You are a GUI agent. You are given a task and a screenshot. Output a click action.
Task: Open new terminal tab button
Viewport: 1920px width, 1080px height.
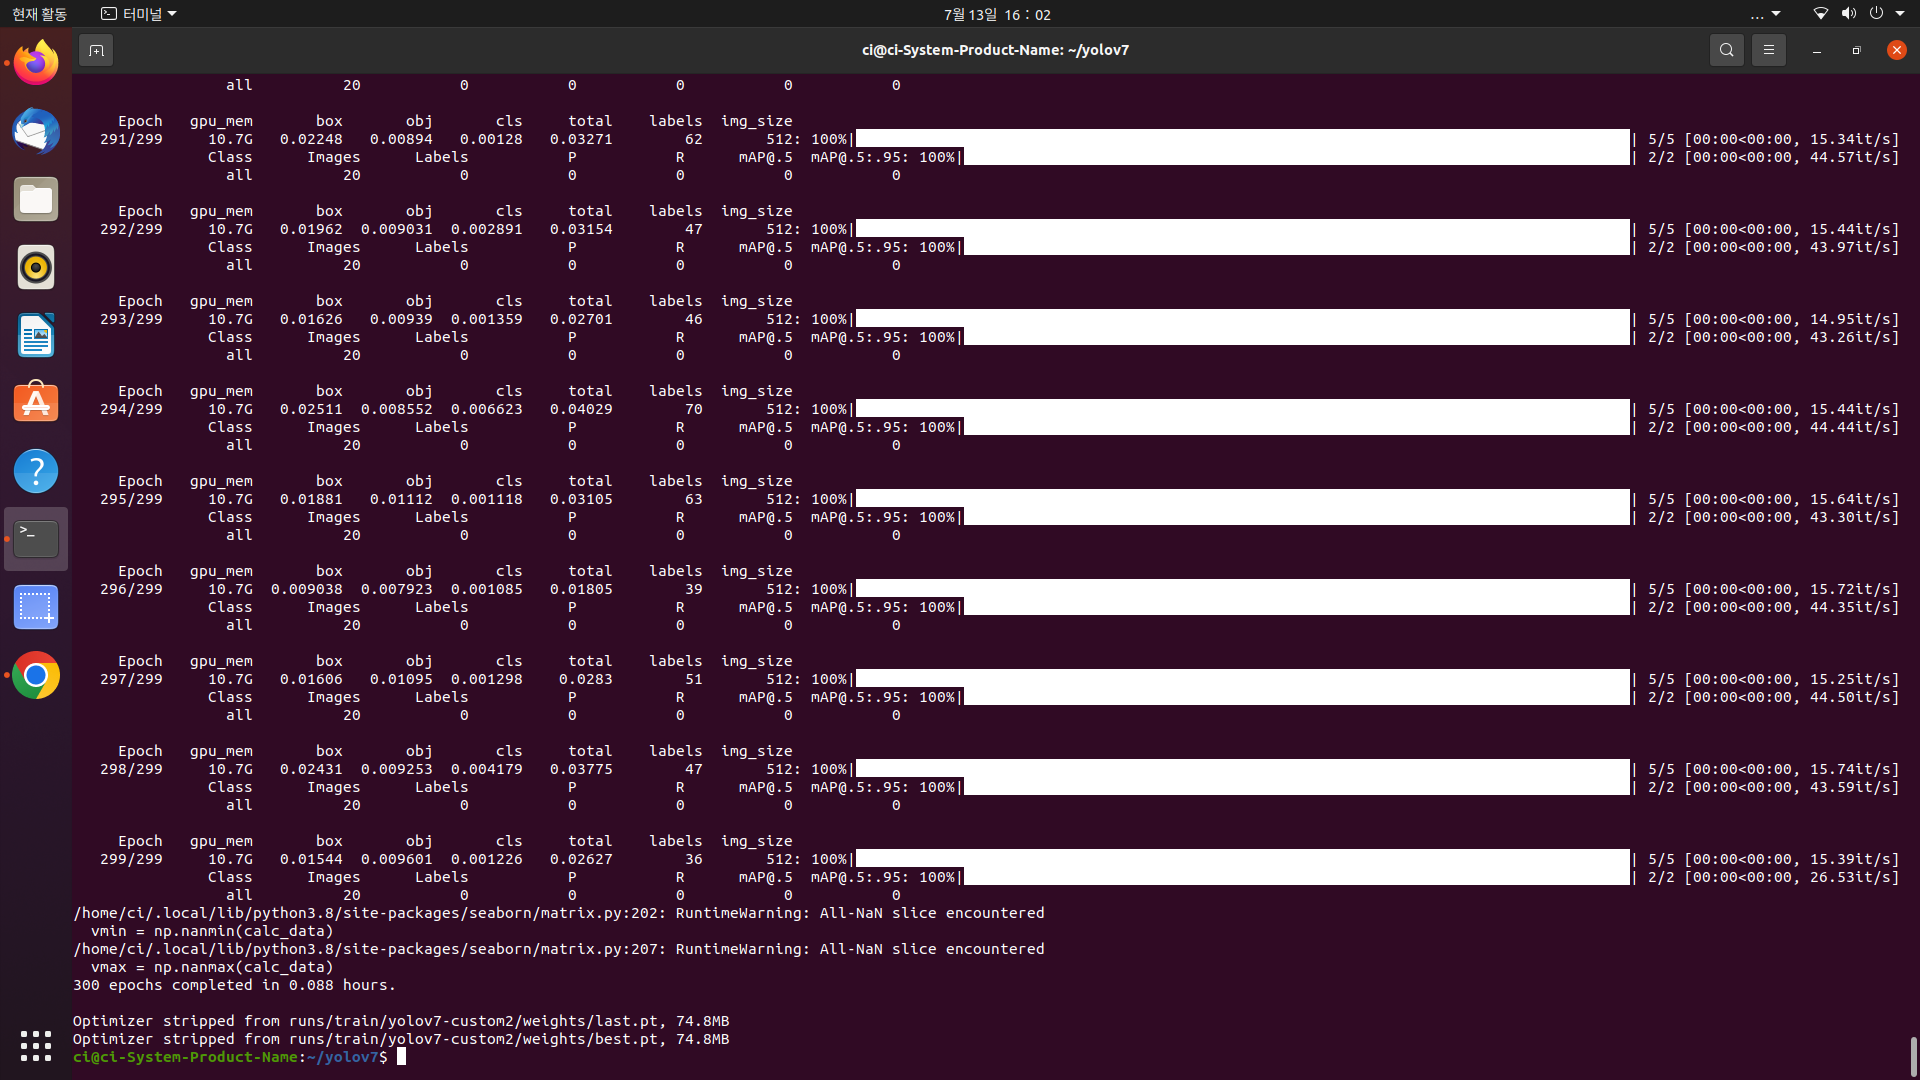point(96,50)
